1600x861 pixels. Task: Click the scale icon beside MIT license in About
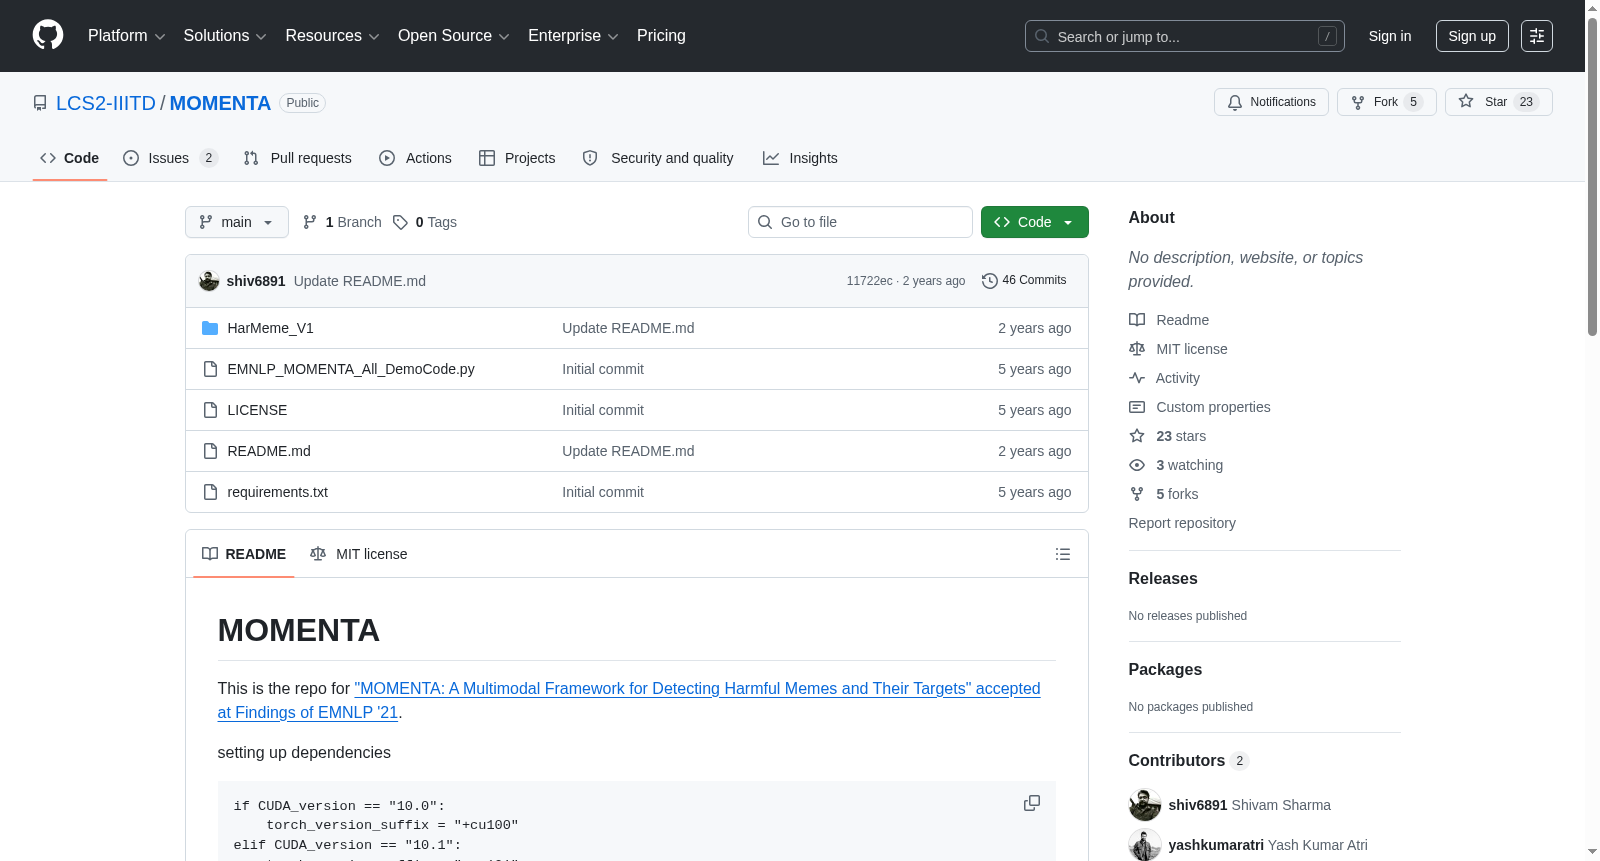click(x=1137, y=349)
